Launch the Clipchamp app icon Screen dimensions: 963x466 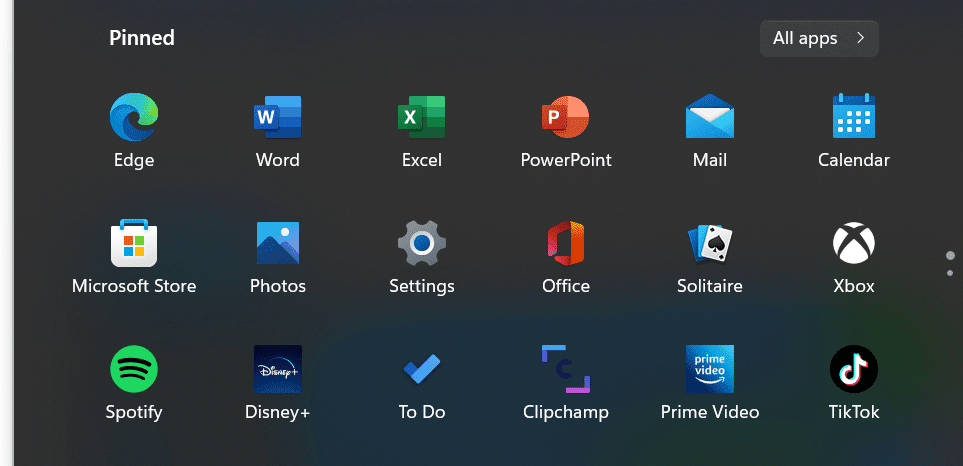pyautogui.click(x=566, y=369)
